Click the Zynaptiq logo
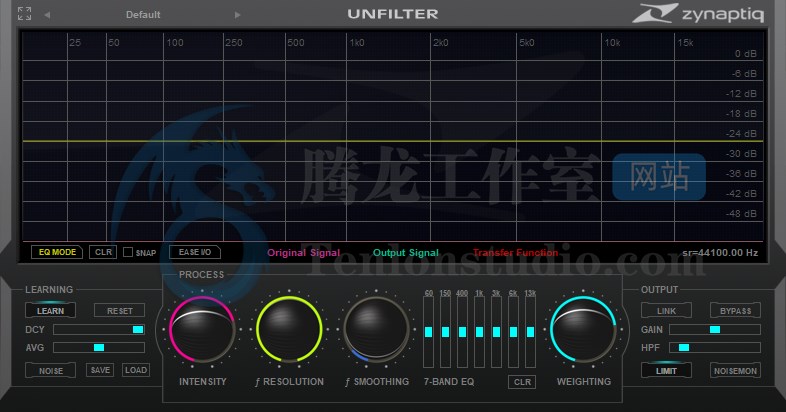The image size is (786, 412). point(697,14)
